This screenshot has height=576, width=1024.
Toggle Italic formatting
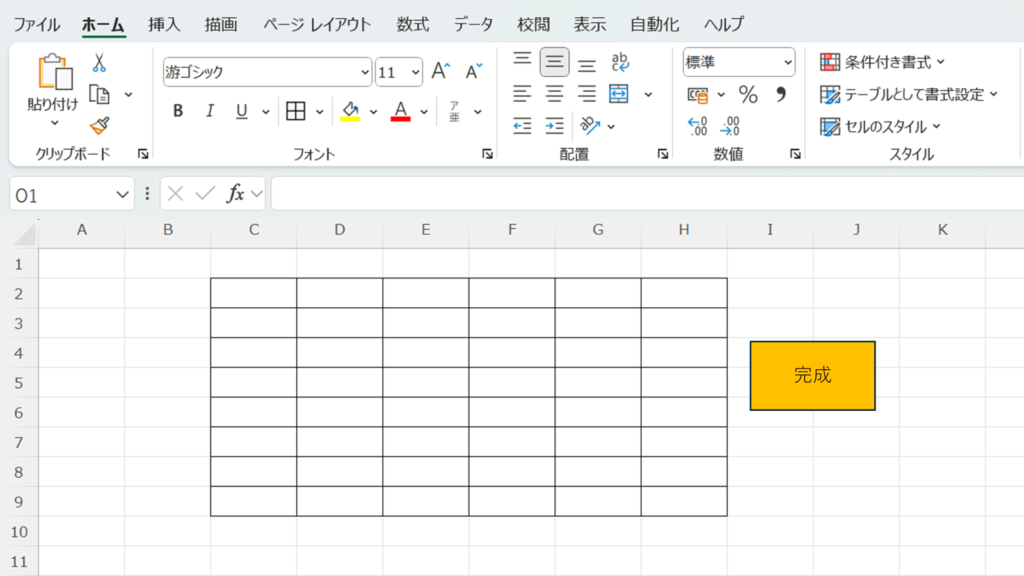click(210, 111)
